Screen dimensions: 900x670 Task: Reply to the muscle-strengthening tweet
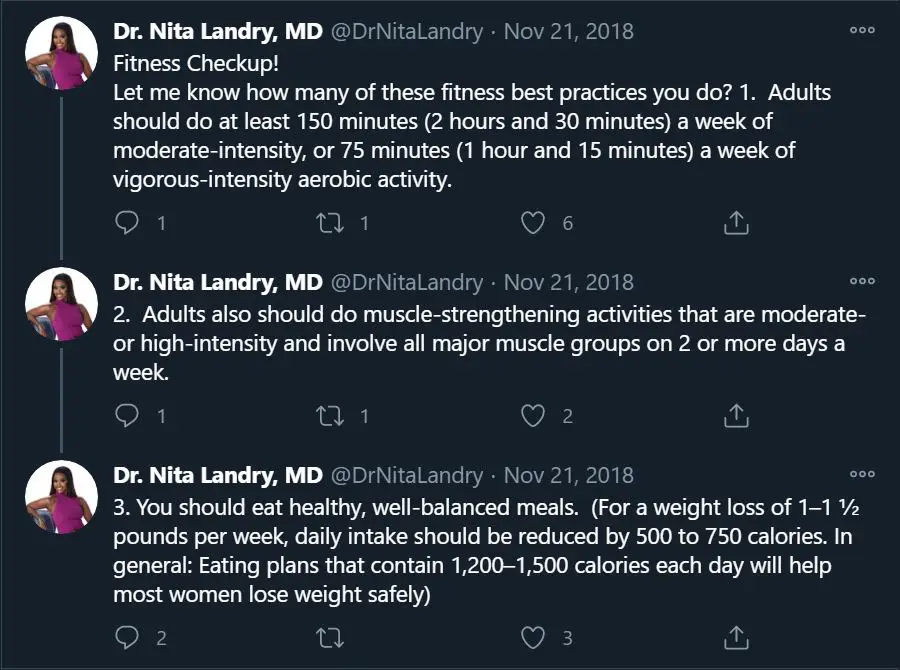coord(127,416)
